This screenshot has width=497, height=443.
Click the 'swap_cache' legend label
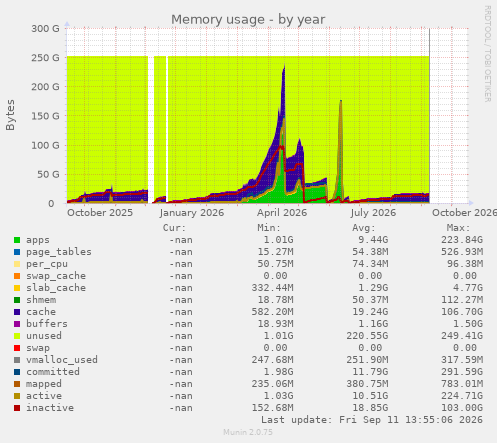56,276
